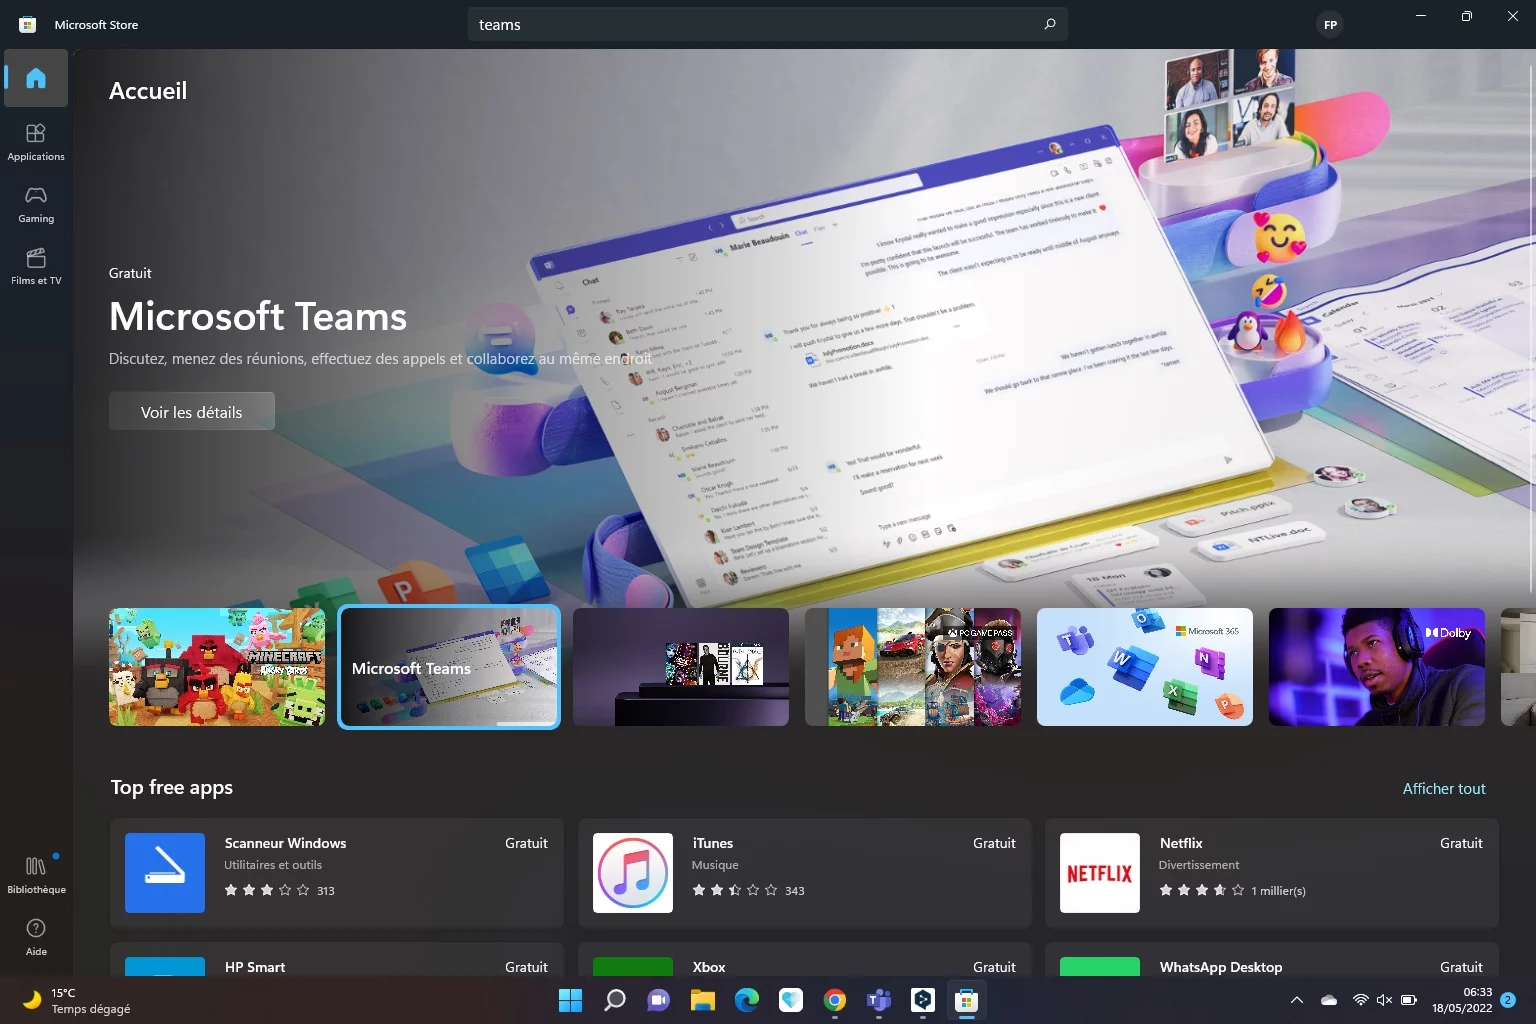Open Microsoft Teams taskbar icon
Viewport: 1536px width, 1024px height.
pos(879,1000)
